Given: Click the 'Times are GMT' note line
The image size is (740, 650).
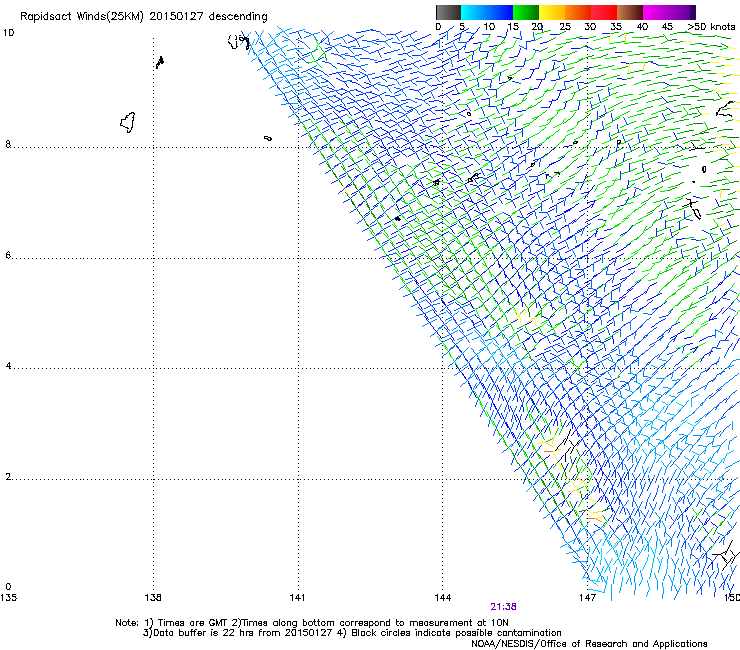Looking at the screenshot, I should 312,623.
